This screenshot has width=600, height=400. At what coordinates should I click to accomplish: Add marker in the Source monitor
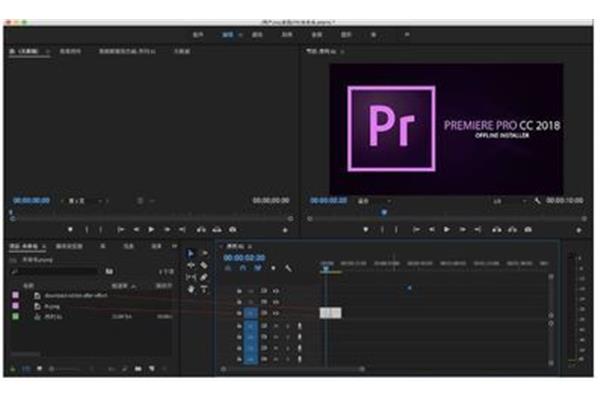coord(70,230)
